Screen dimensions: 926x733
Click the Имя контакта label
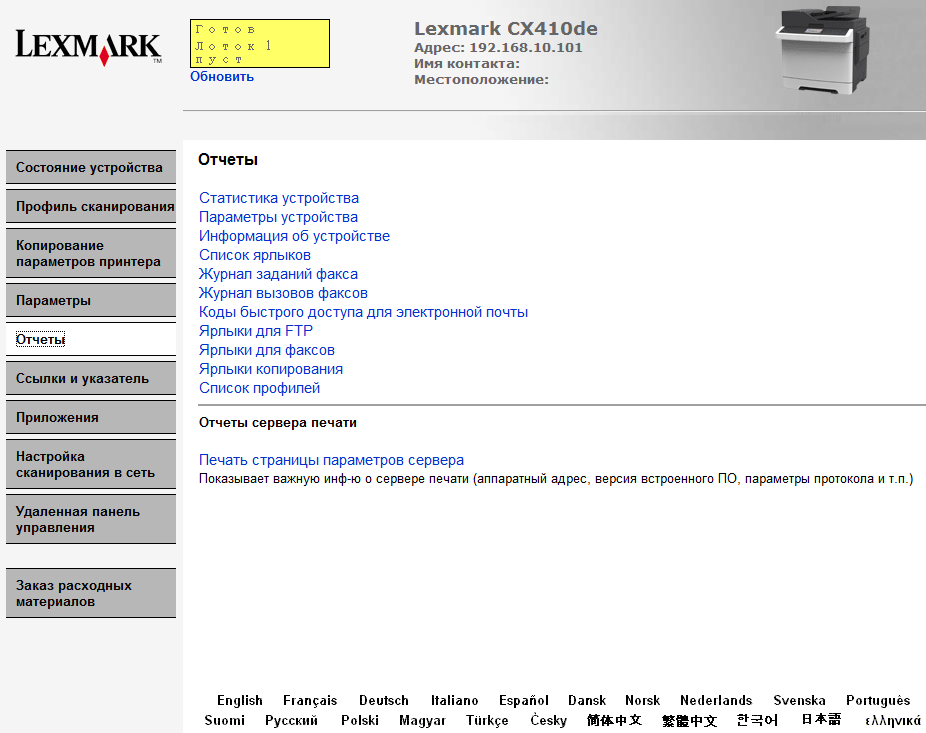[x=467, y=64]
